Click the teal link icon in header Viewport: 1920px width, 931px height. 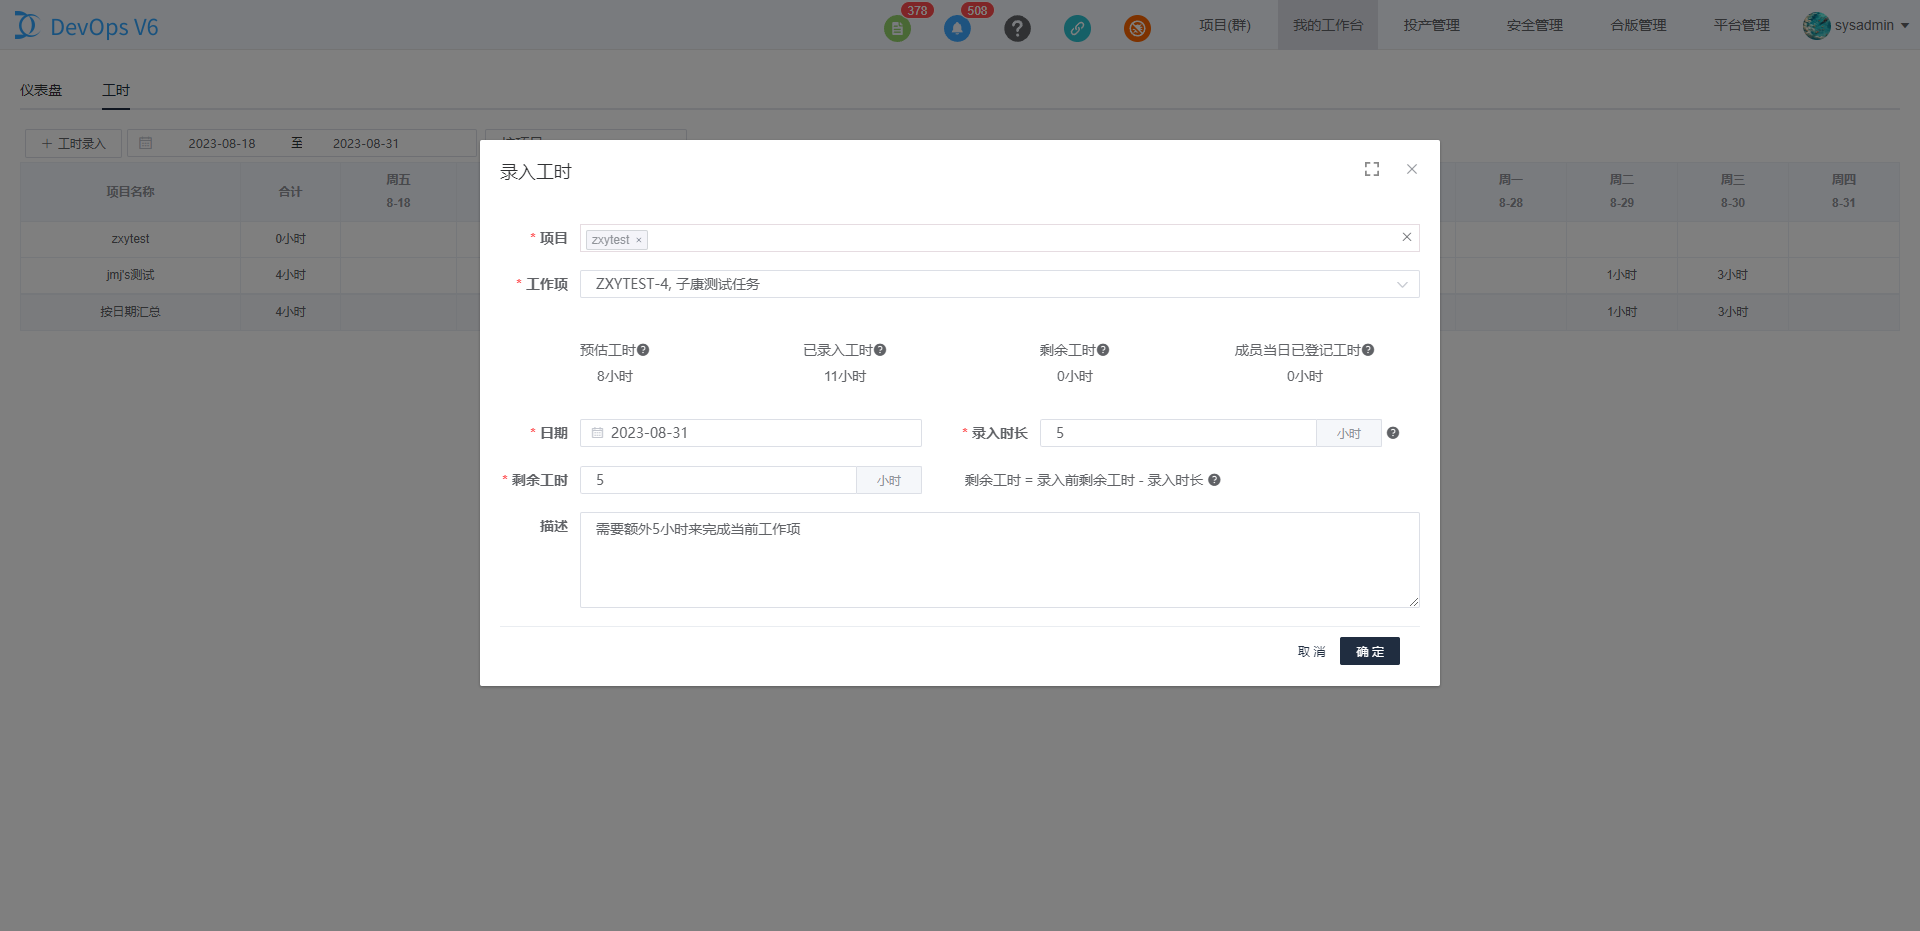coord(1077,28)
